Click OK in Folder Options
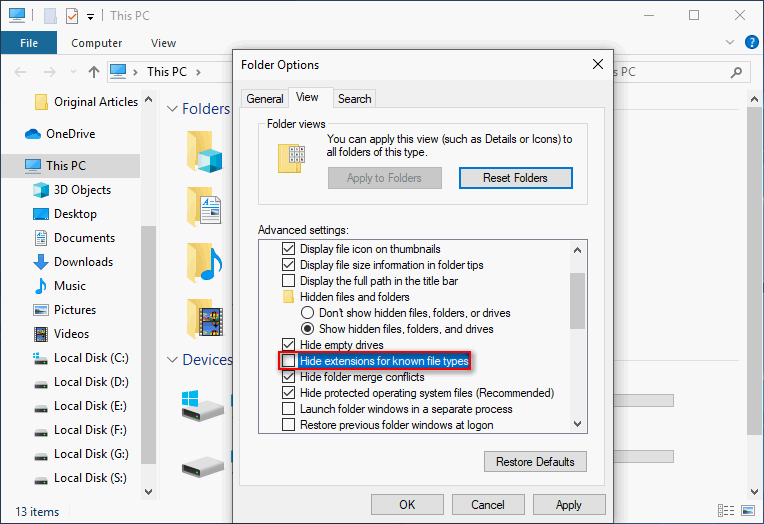 click(407, 505)
